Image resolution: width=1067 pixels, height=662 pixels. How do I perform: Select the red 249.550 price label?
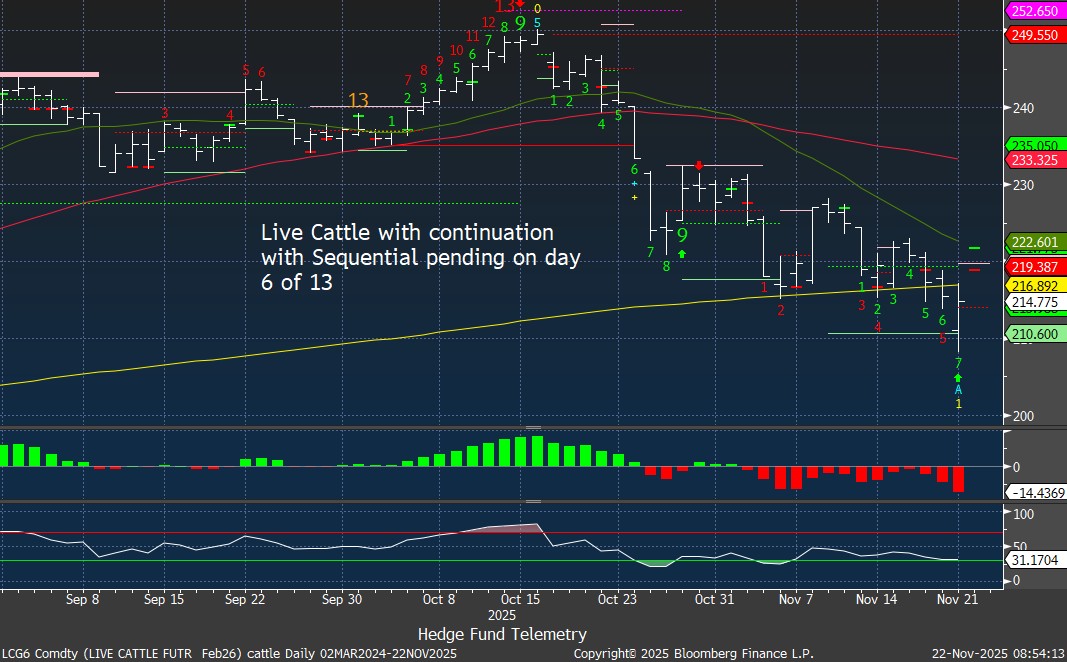pyautogui.click(x=1035, y=34)
